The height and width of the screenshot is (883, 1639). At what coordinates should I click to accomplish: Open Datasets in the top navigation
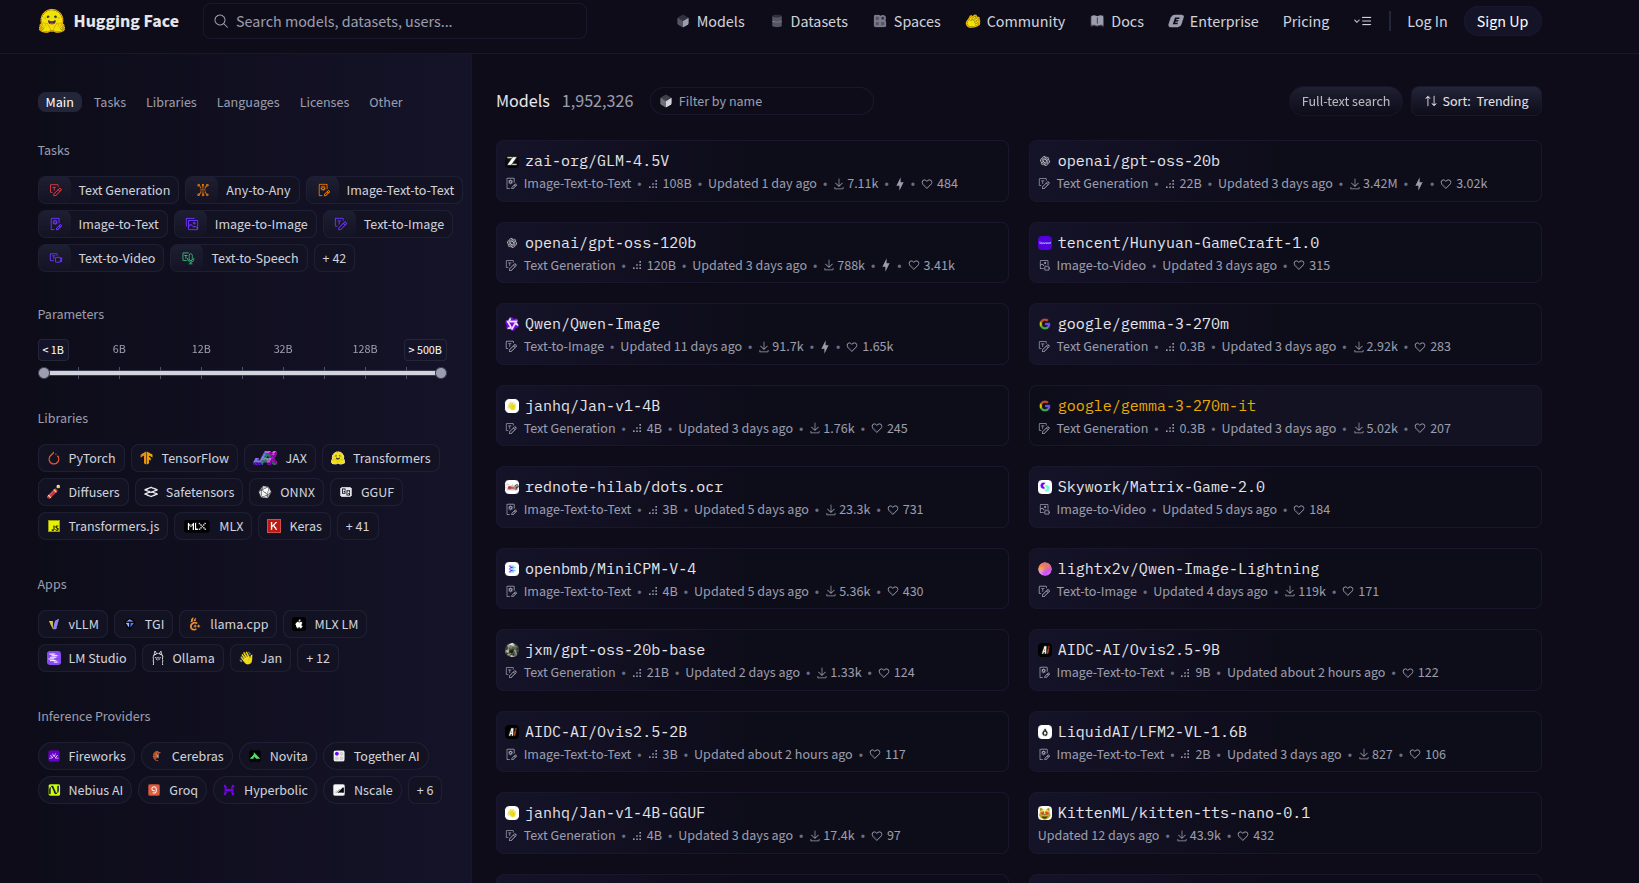(809, 21)
